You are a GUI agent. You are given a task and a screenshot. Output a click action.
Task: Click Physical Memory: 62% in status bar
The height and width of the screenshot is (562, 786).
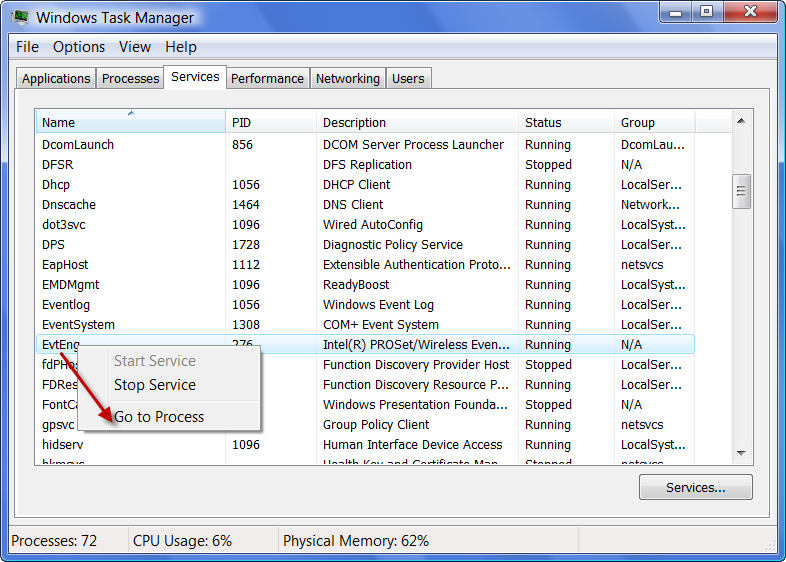point(356,541)
